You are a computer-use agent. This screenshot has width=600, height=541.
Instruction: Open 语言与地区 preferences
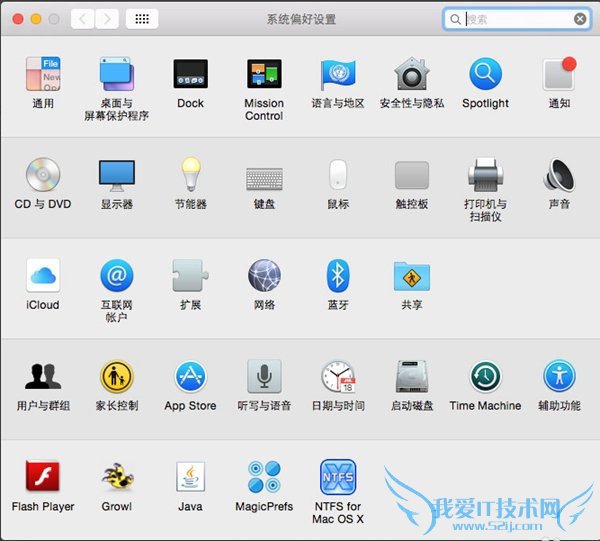tap(338, 74)
